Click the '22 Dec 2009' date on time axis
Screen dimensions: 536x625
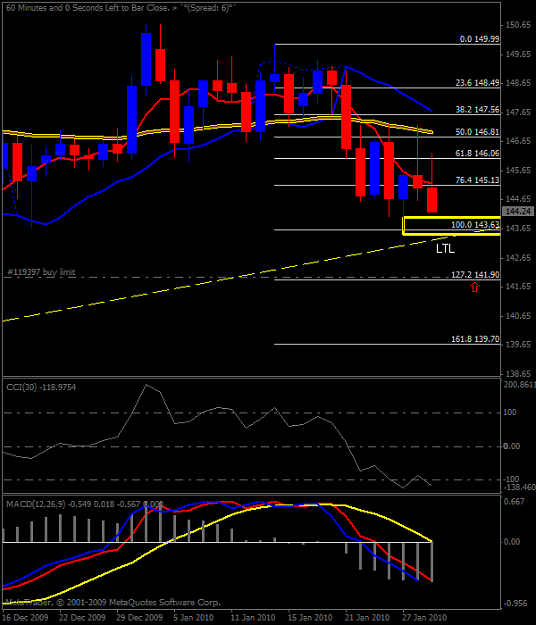pyautogui.click(x=83, y=617)
